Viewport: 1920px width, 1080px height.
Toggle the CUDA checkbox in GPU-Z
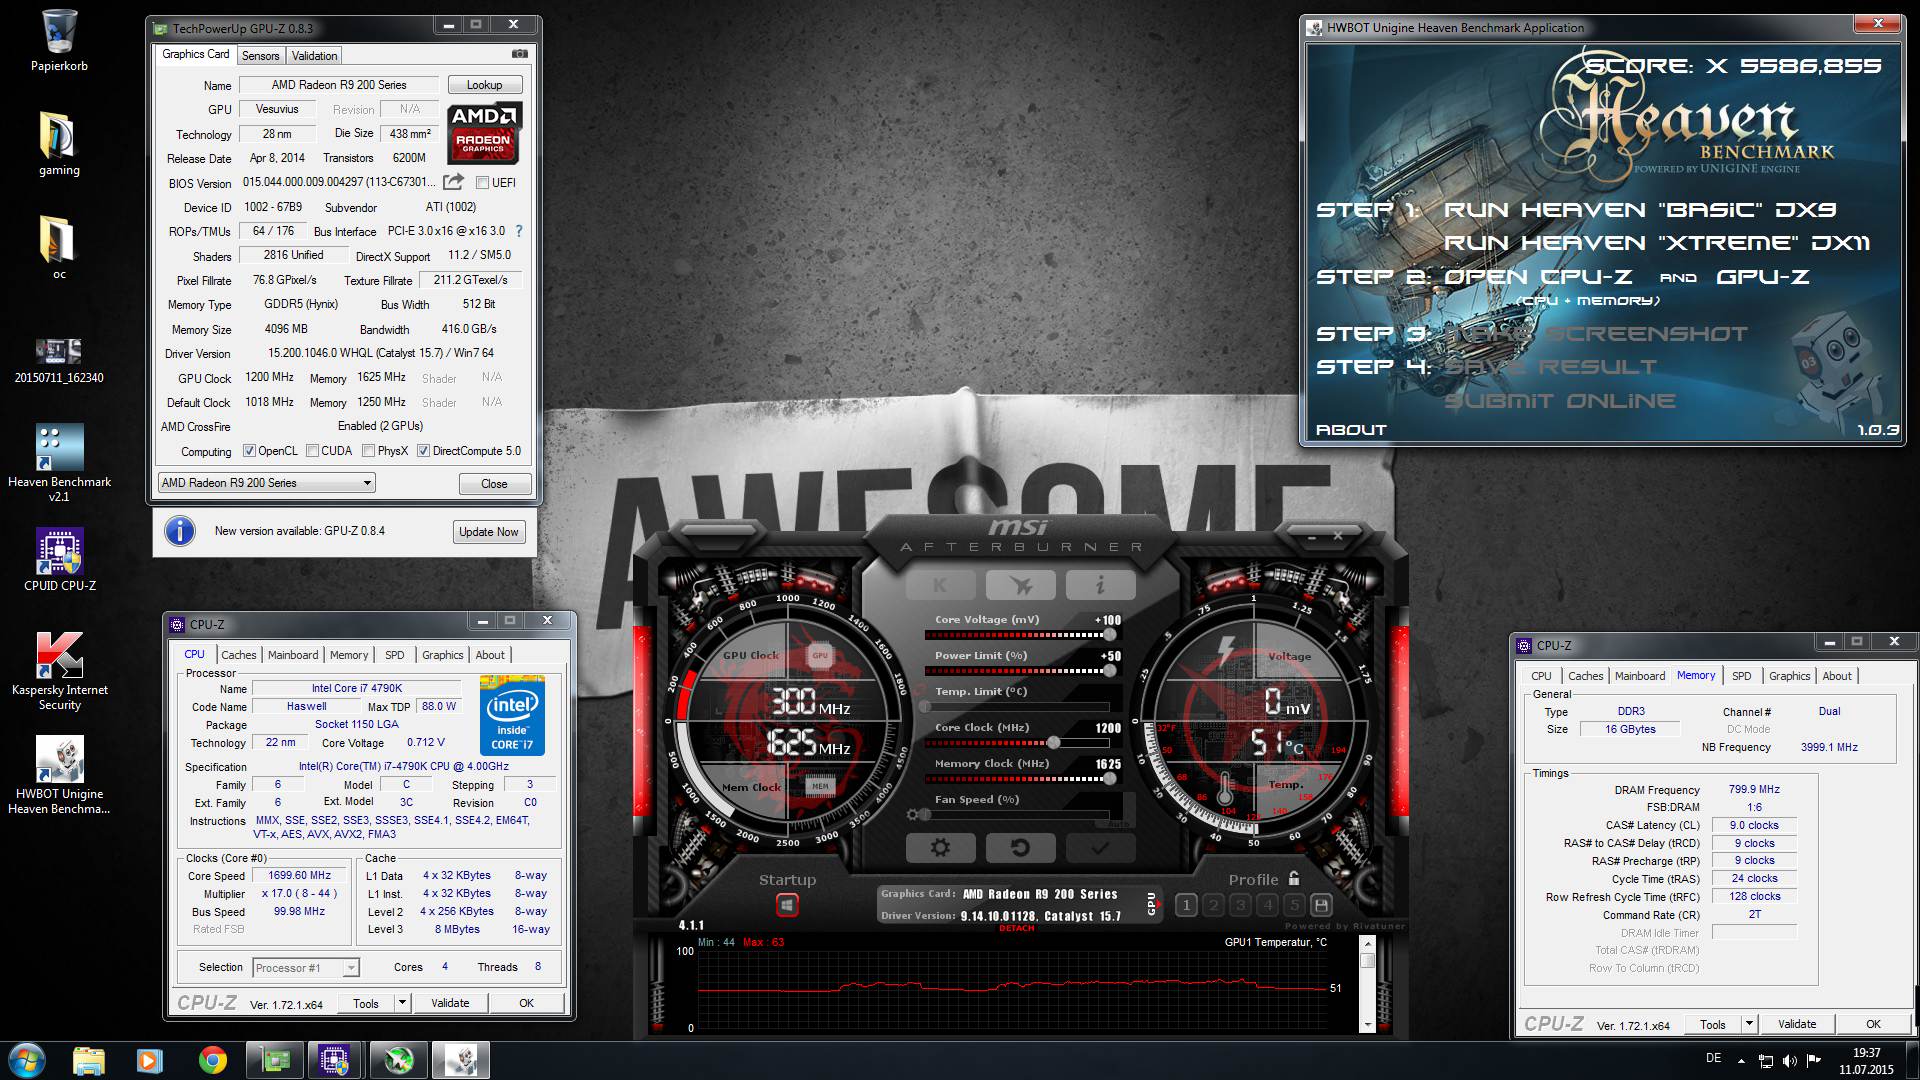312,451
